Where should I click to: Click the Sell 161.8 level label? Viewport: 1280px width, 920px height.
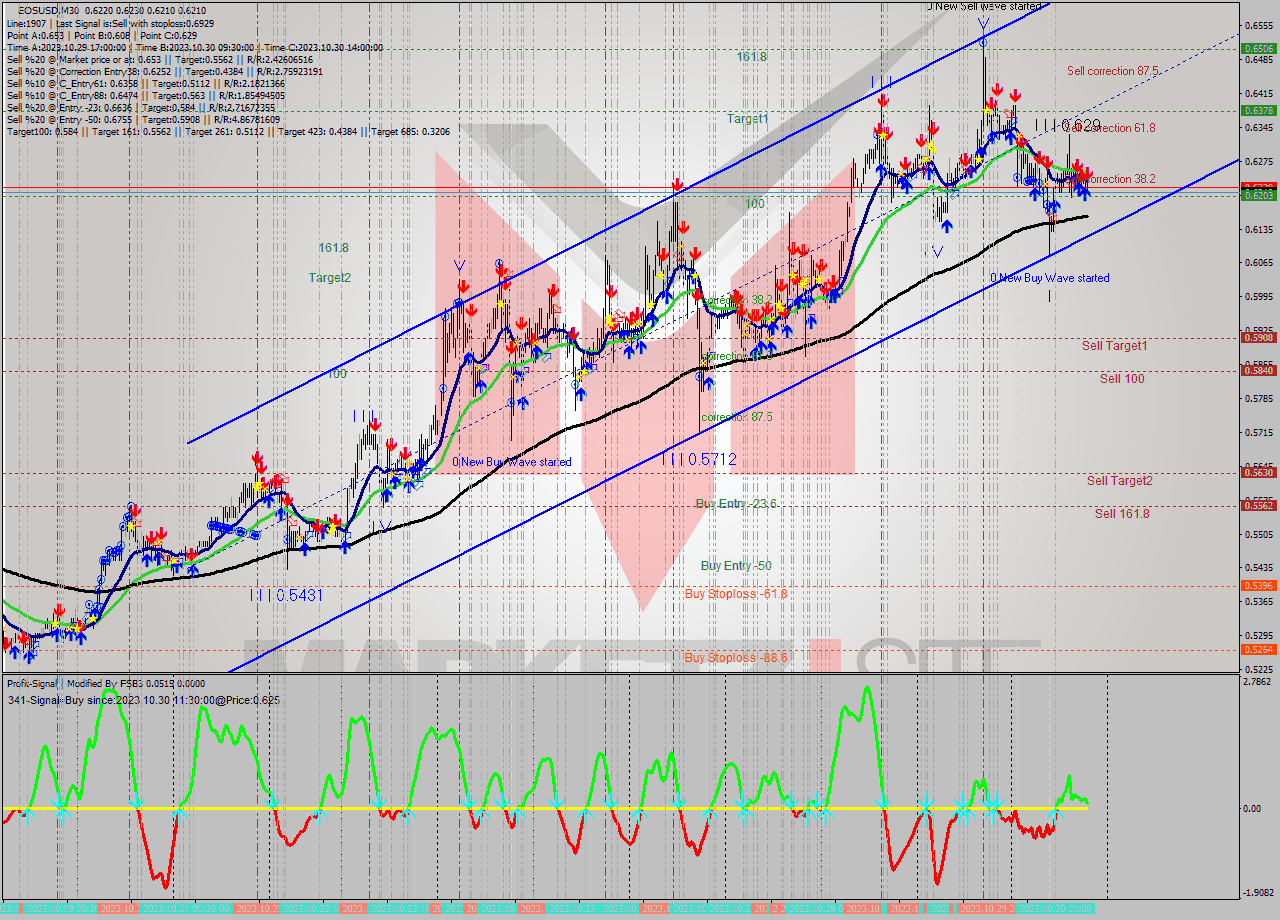click(1121, 514)
